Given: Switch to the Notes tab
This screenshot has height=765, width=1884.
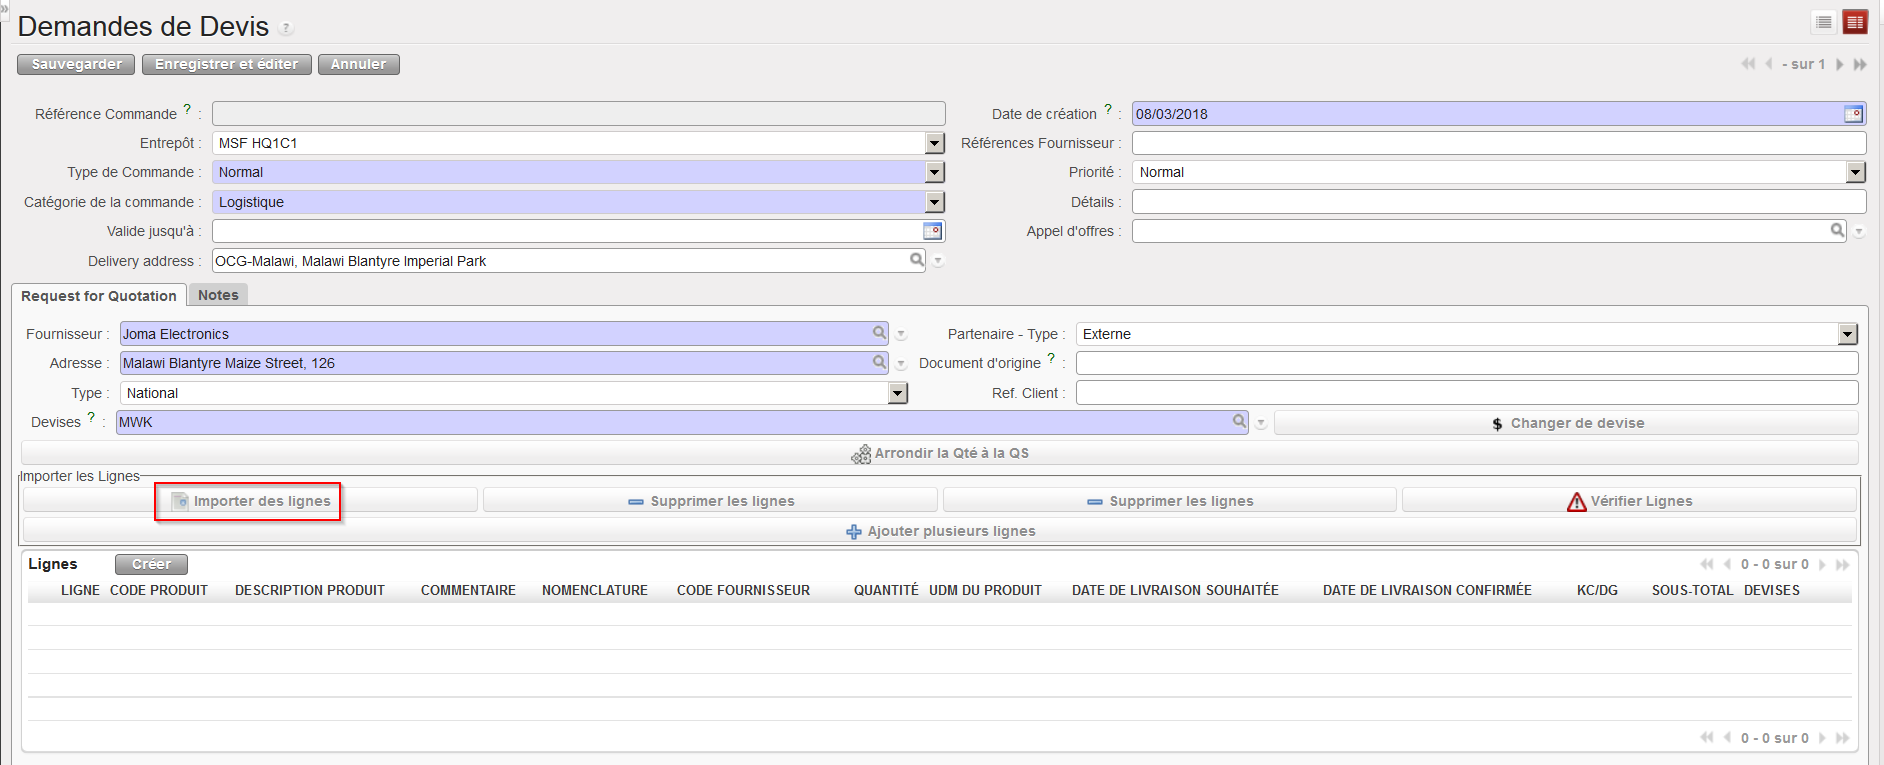Looking at the screenshot, I should pos(218,295).
